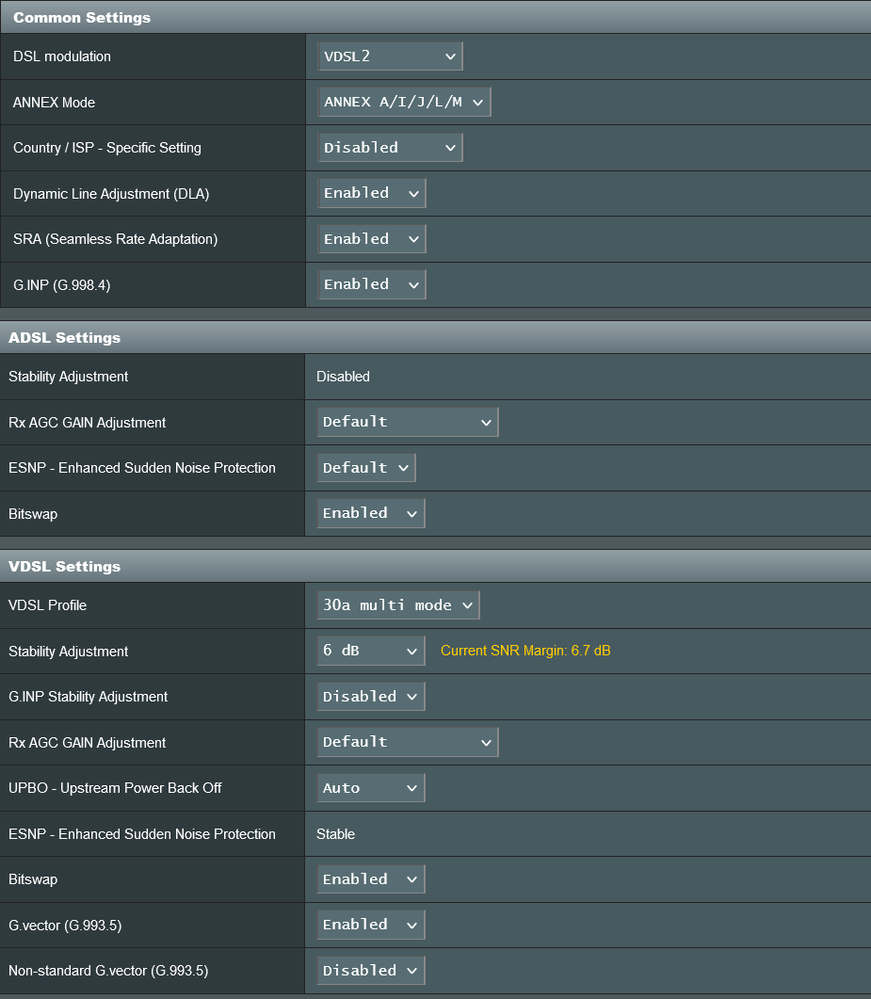This screenshot has width=871, height=999.
Task: Open Country / ISP - Specific Setting dropdown
Action: (390, 148)
